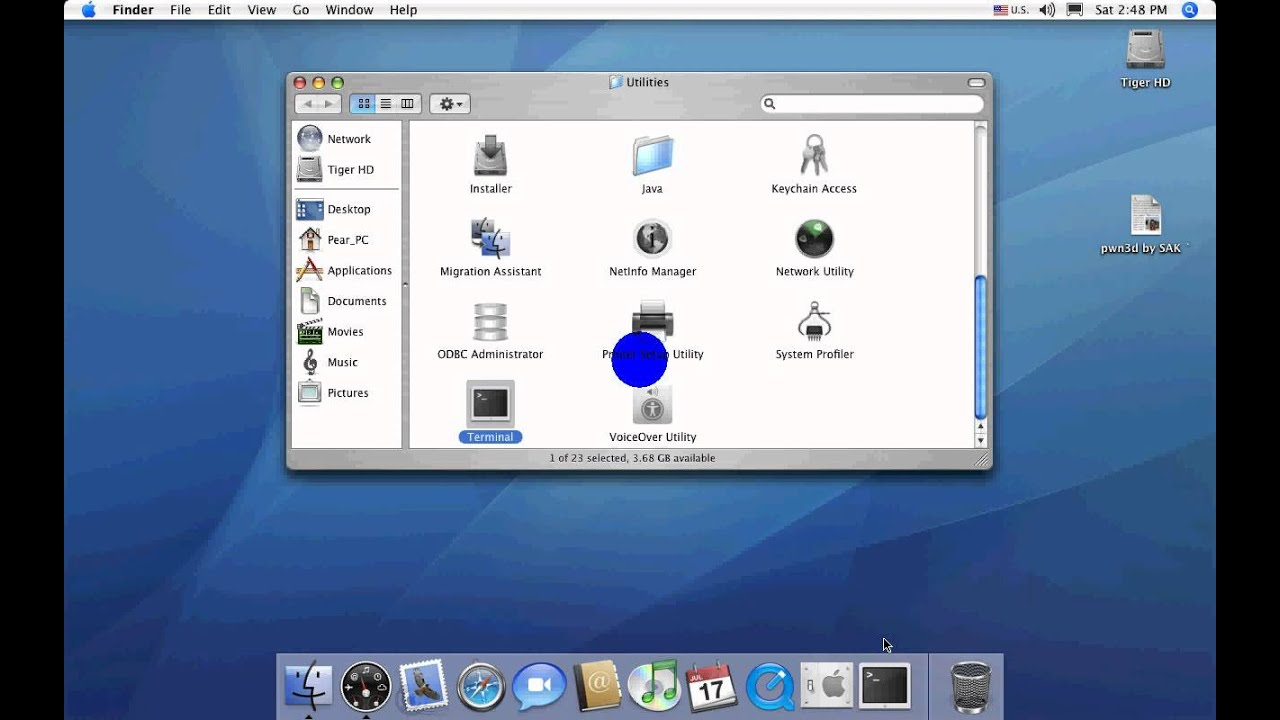Image resolution: width=1280 pixels, height=720 pixels.
Task: Open the Java folder
Action: point(652,156)
